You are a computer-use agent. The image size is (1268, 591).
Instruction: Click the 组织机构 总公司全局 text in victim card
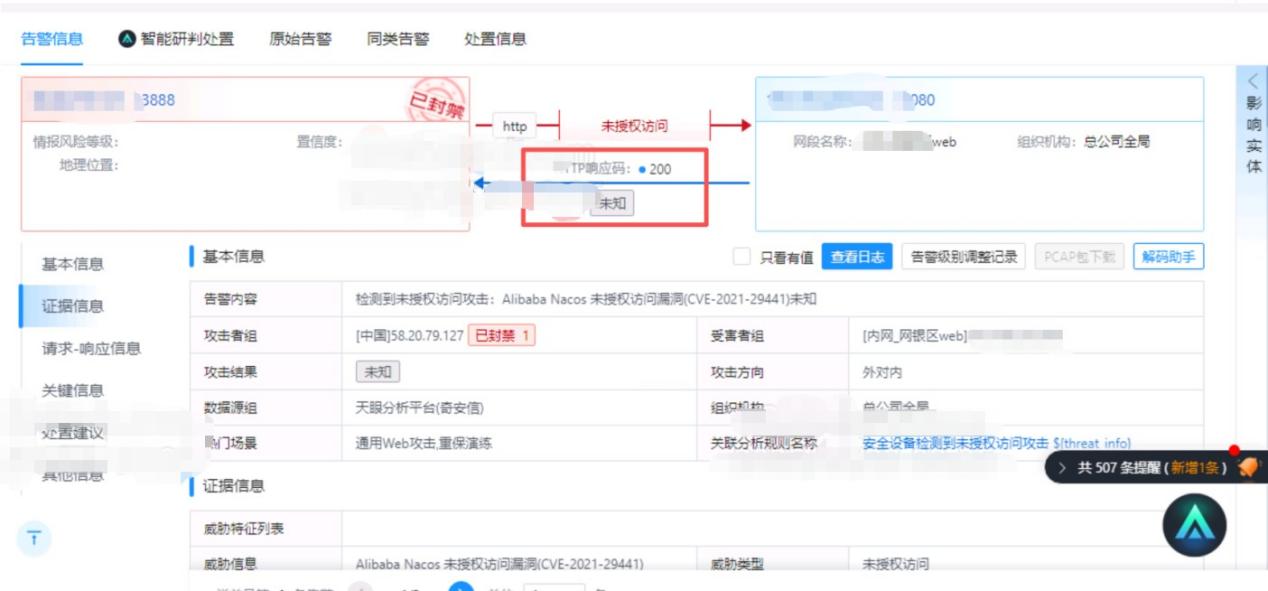(x=1083, y=142)
